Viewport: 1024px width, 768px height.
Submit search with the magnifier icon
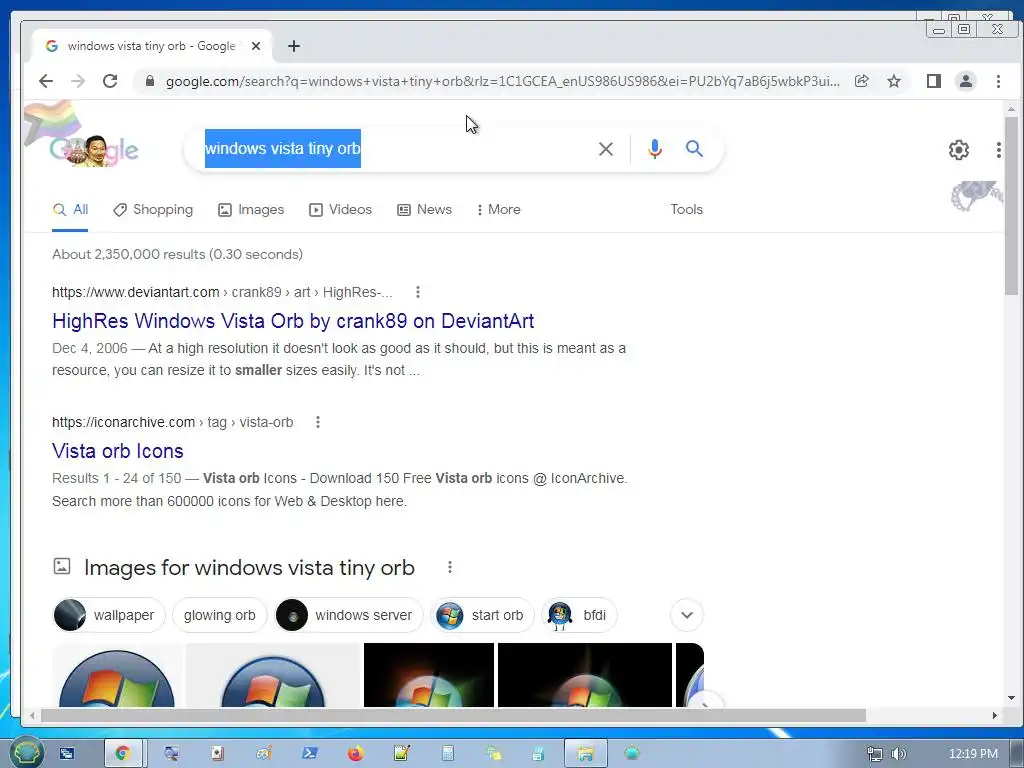pyautogui.click(x=694, y=149)
